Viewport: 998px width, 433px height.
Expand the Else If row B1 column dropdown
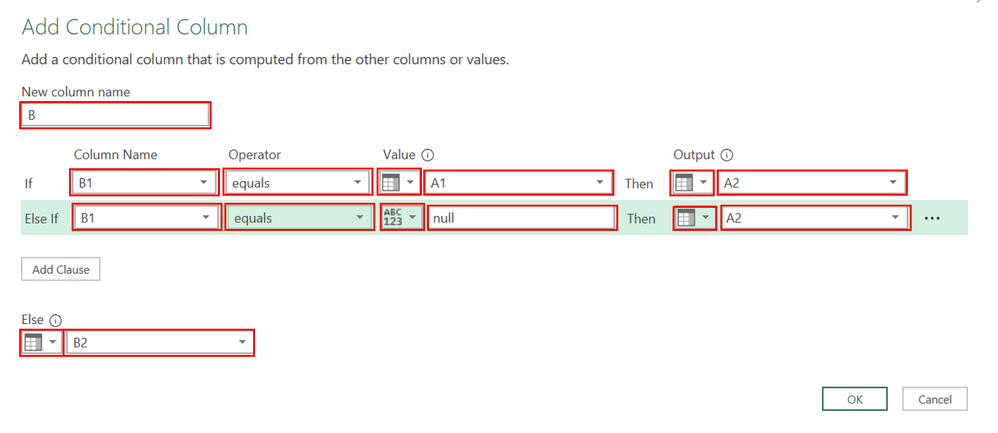click(204, 218)
